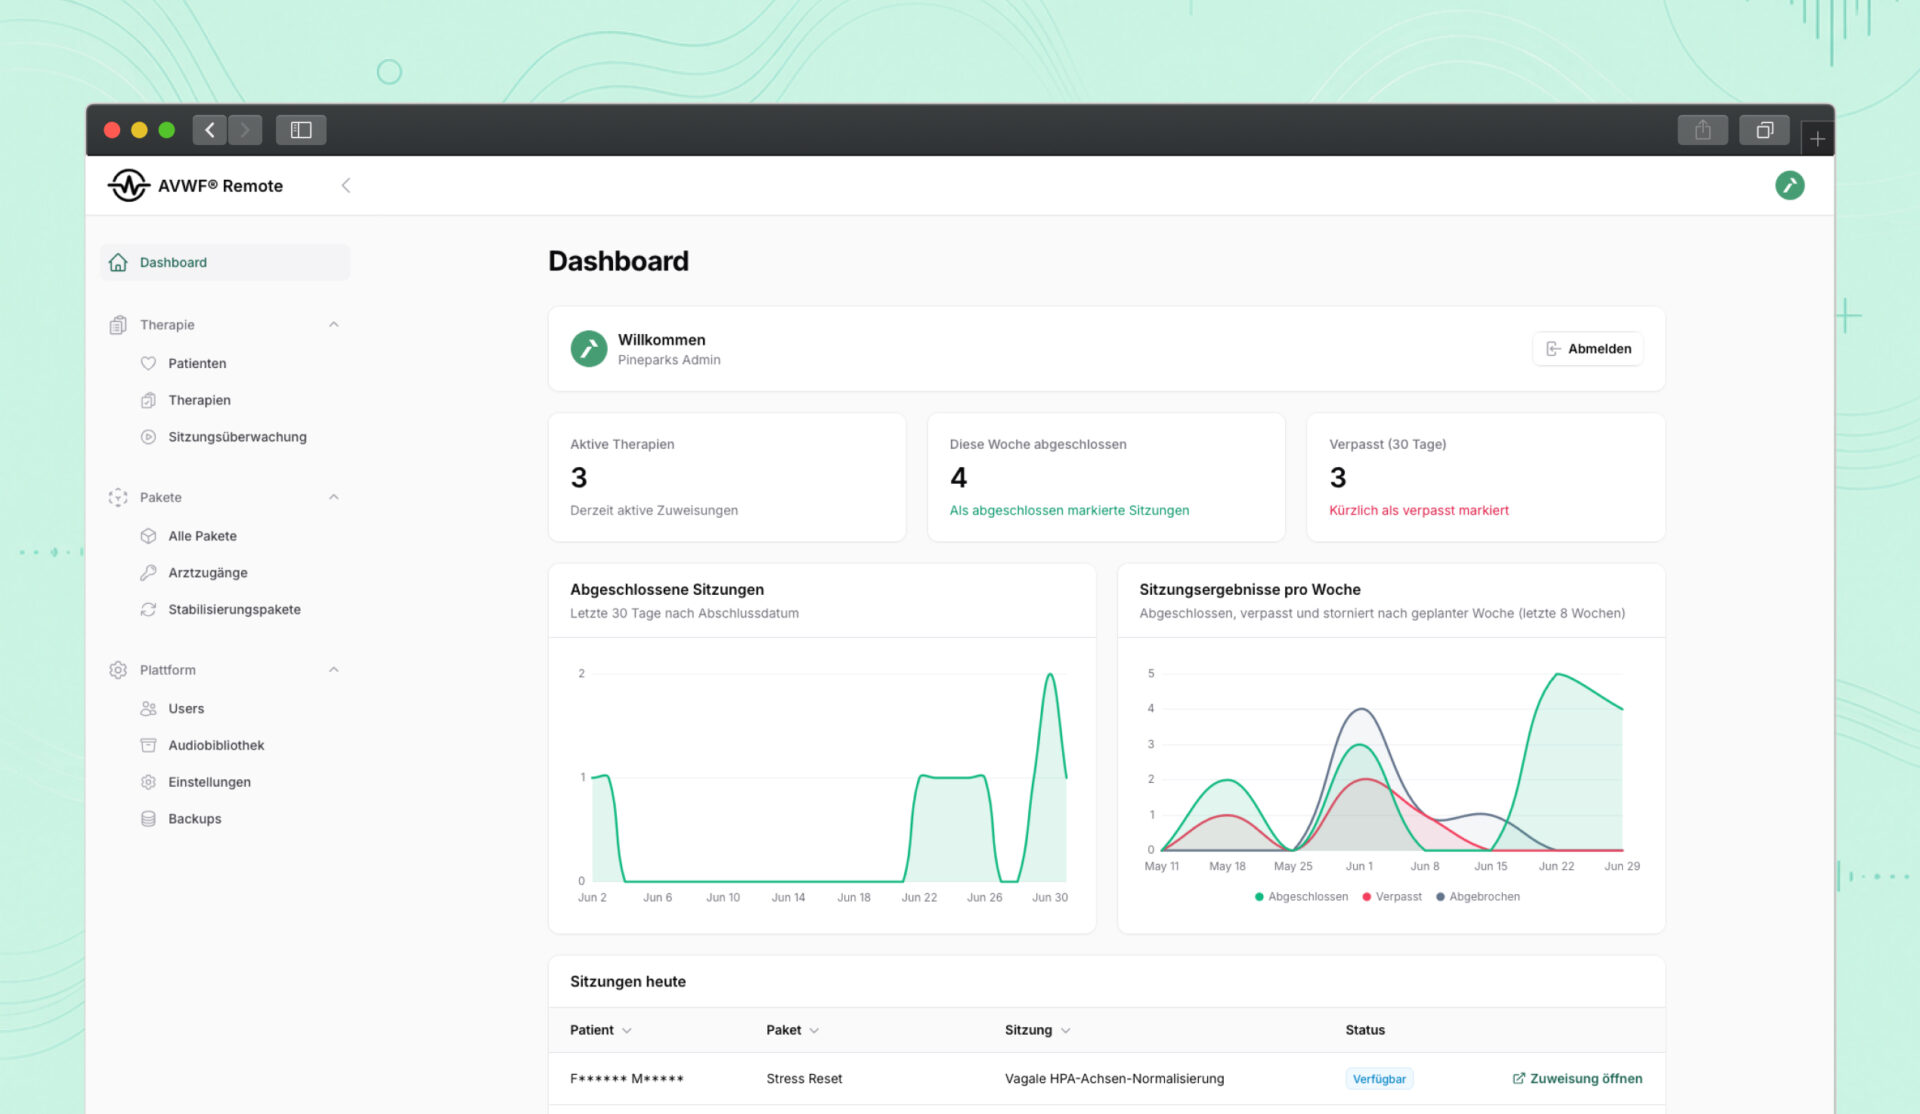Click the Status column header
This screenshot has height=1114, width=1920.
coord(1365,1030)
